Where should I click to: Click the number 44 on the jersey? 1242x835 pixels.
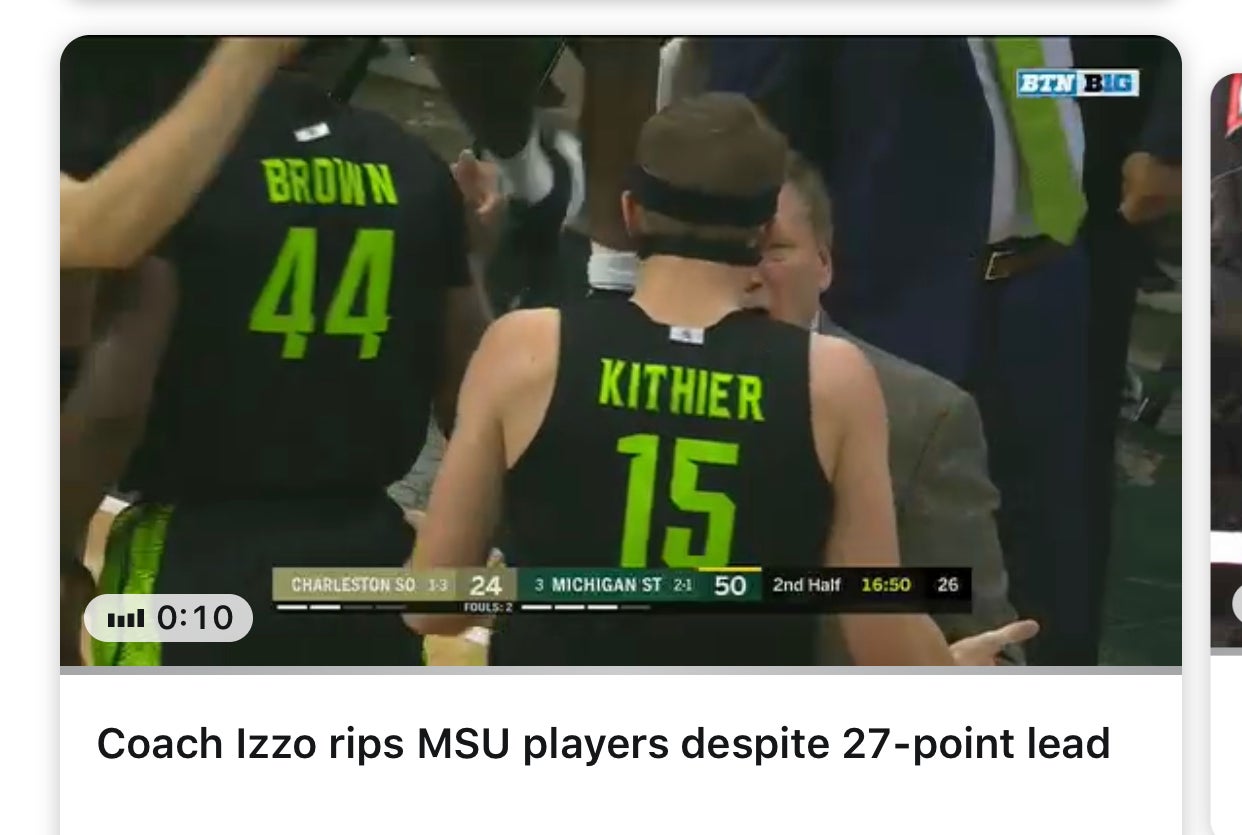[322, 291]
